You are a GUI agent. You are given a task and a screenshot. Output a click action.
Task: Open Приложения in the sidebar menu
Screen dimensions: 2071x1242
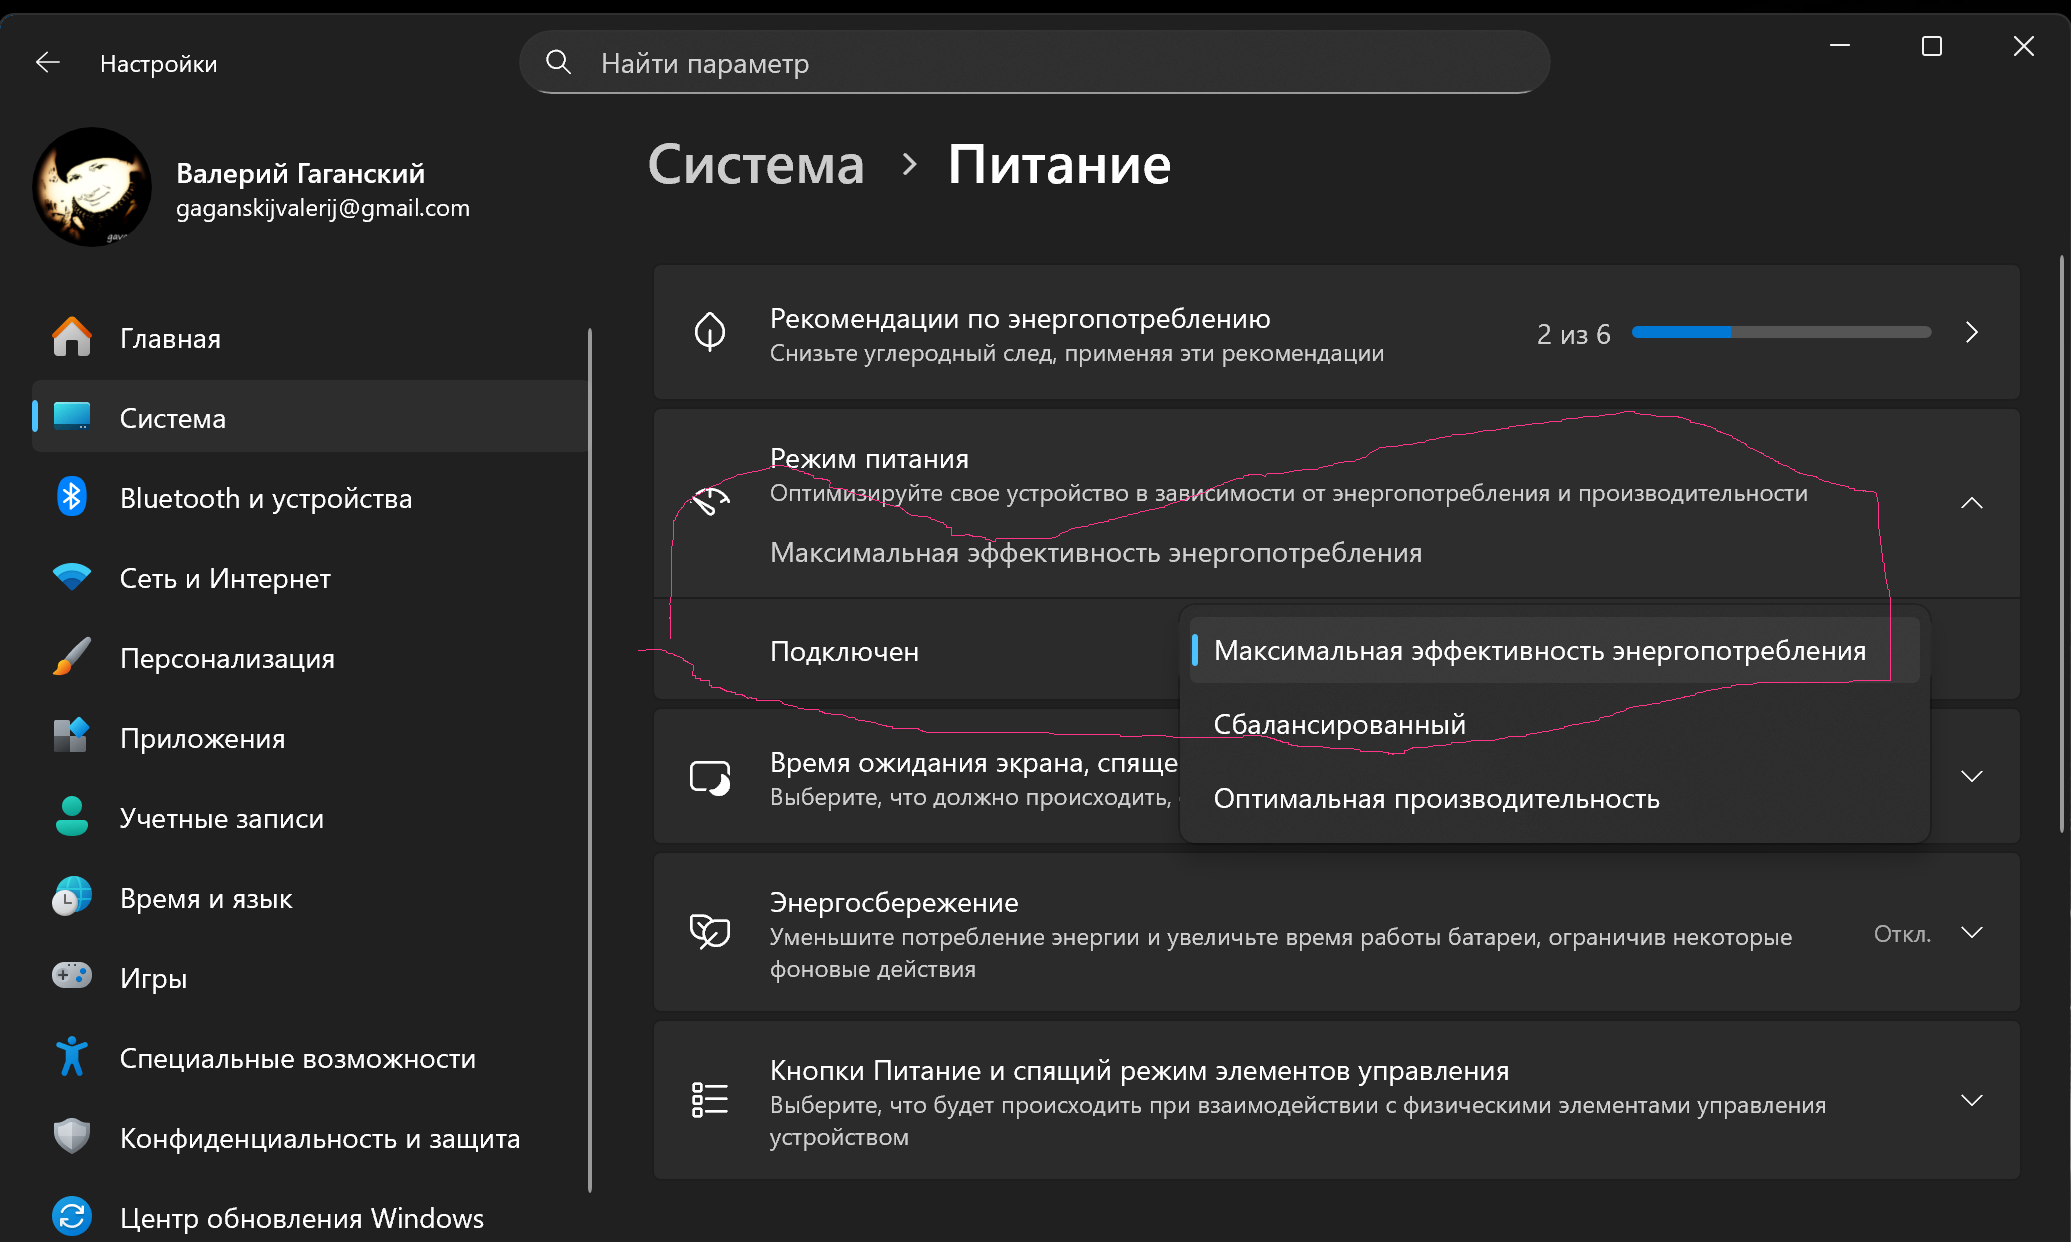pyautogui.click(x=202, y=738)
